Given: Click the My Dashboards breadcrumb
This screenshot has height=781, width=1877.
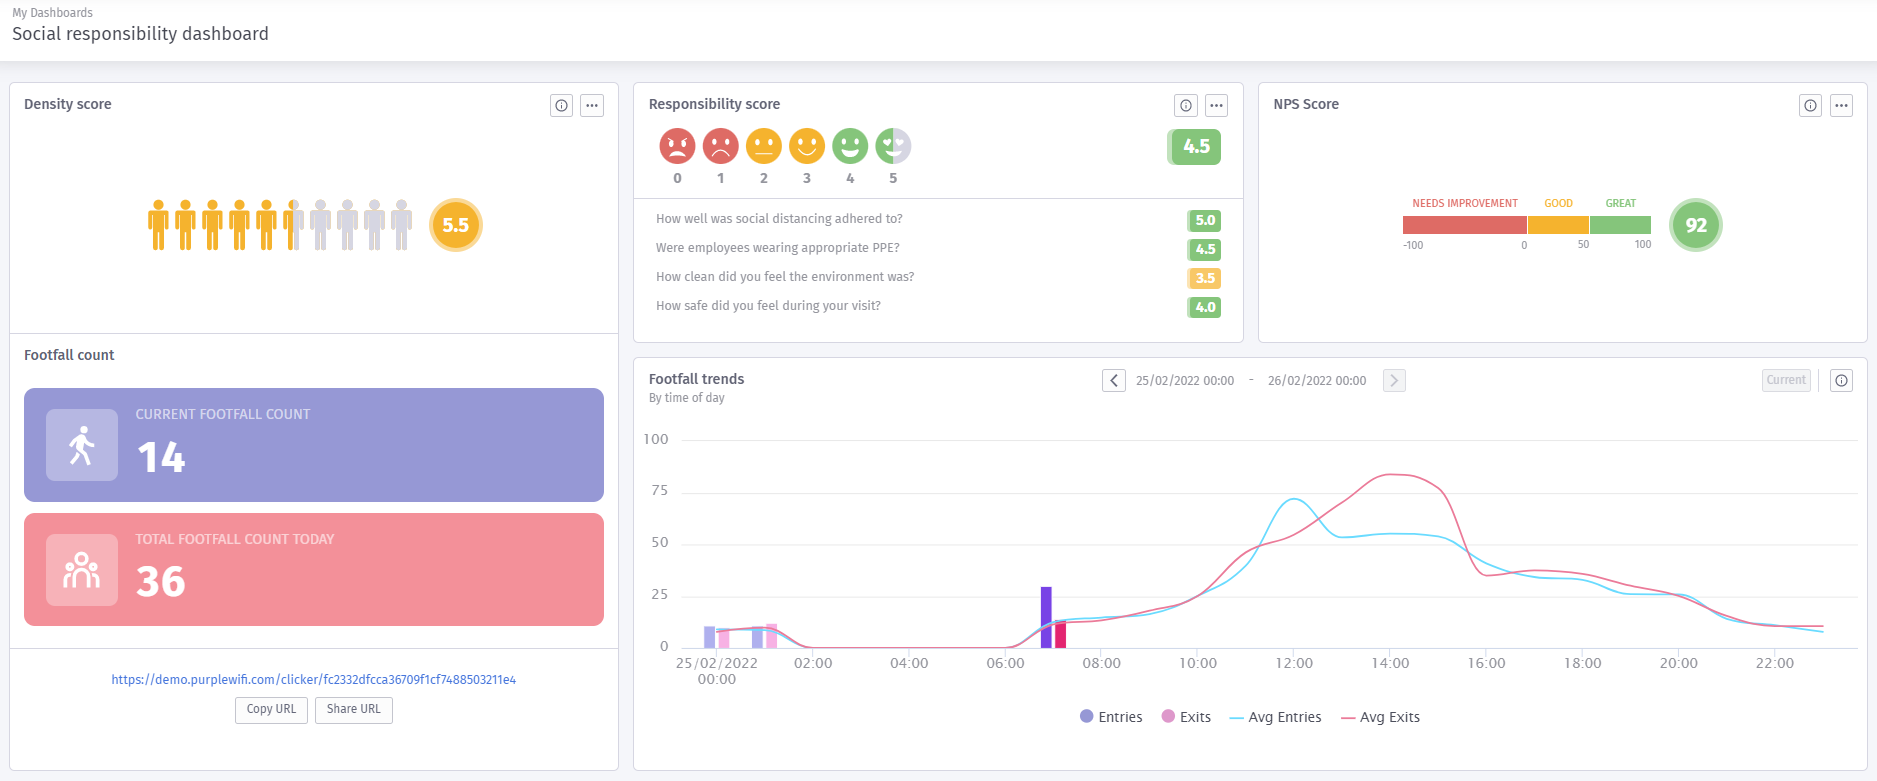Looking at the screenshot, I should [52, 13].
